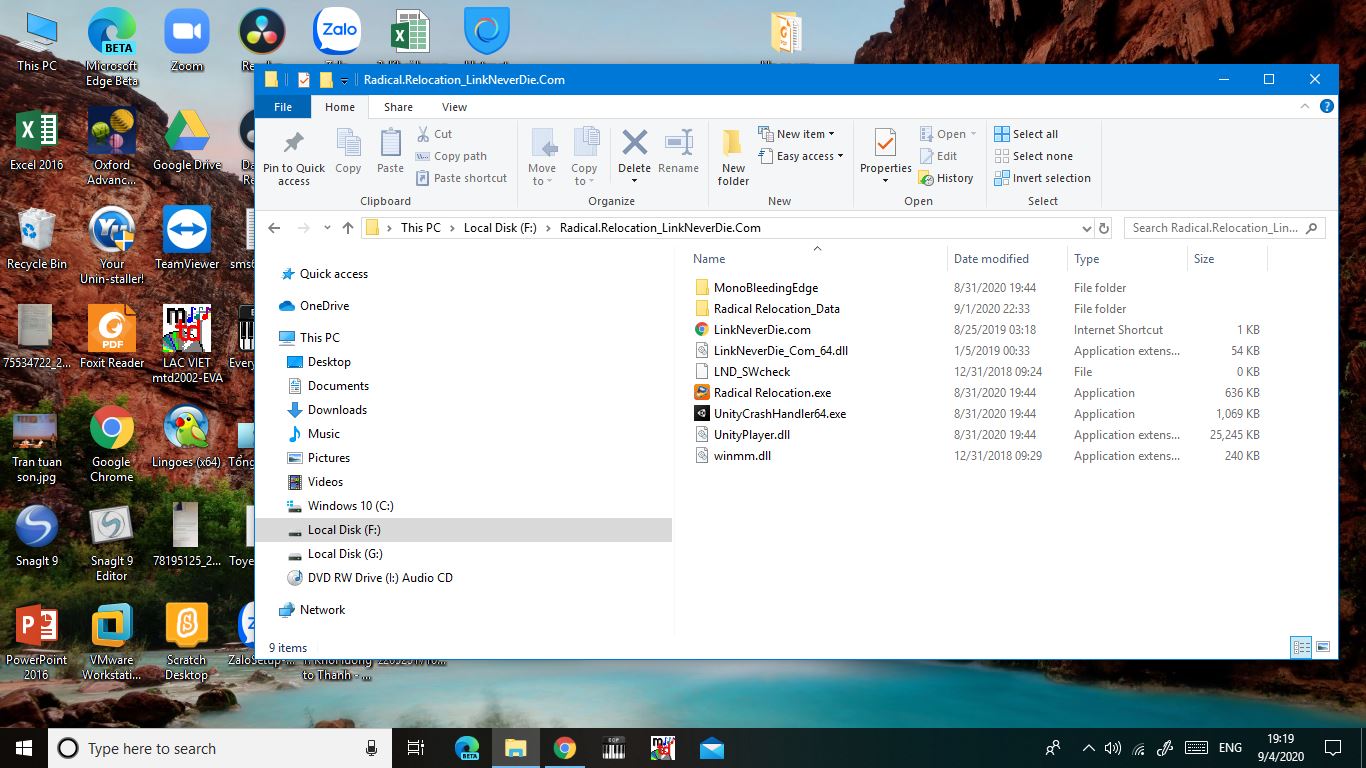The height and width of the screenshot is (768, 1366).
Task: Switch to large icons view toggle
Action: [1323, 647]
